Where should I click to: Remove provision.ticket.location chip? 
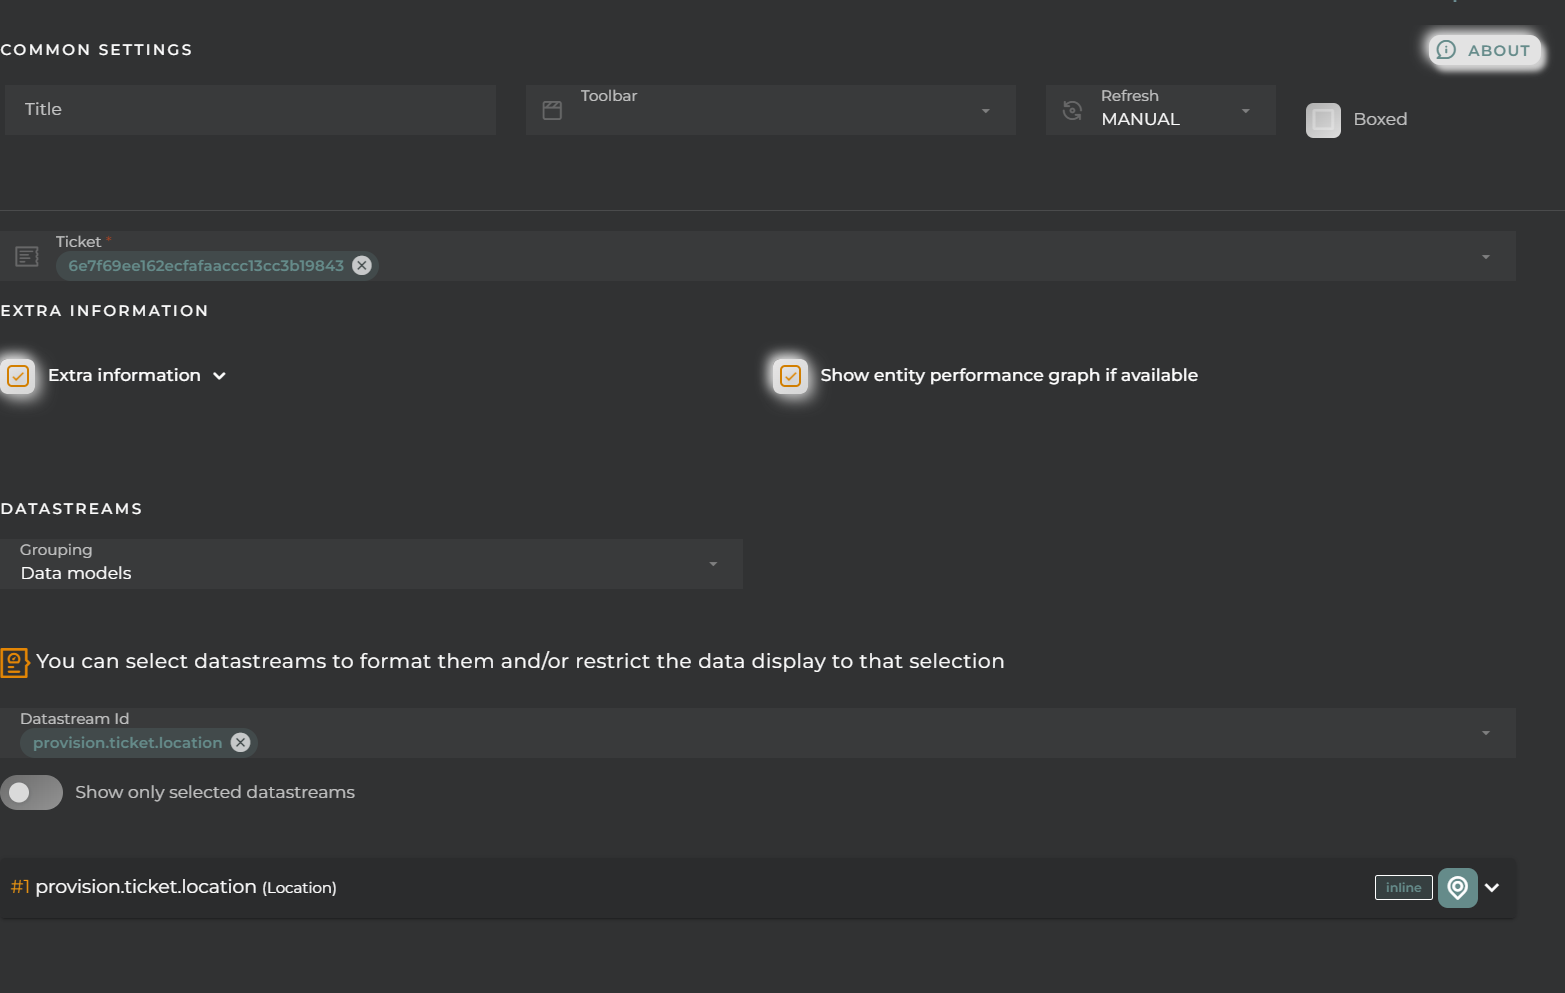pos(240,743)
